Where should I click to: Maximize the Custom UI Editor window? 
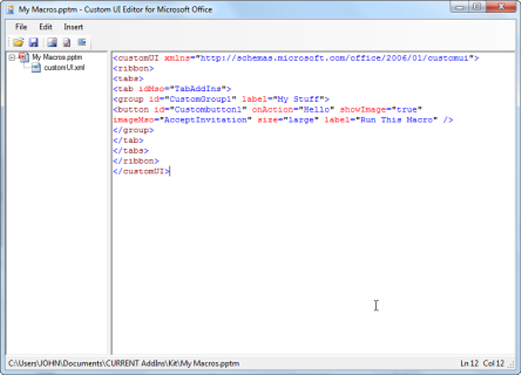pos(477,6)
